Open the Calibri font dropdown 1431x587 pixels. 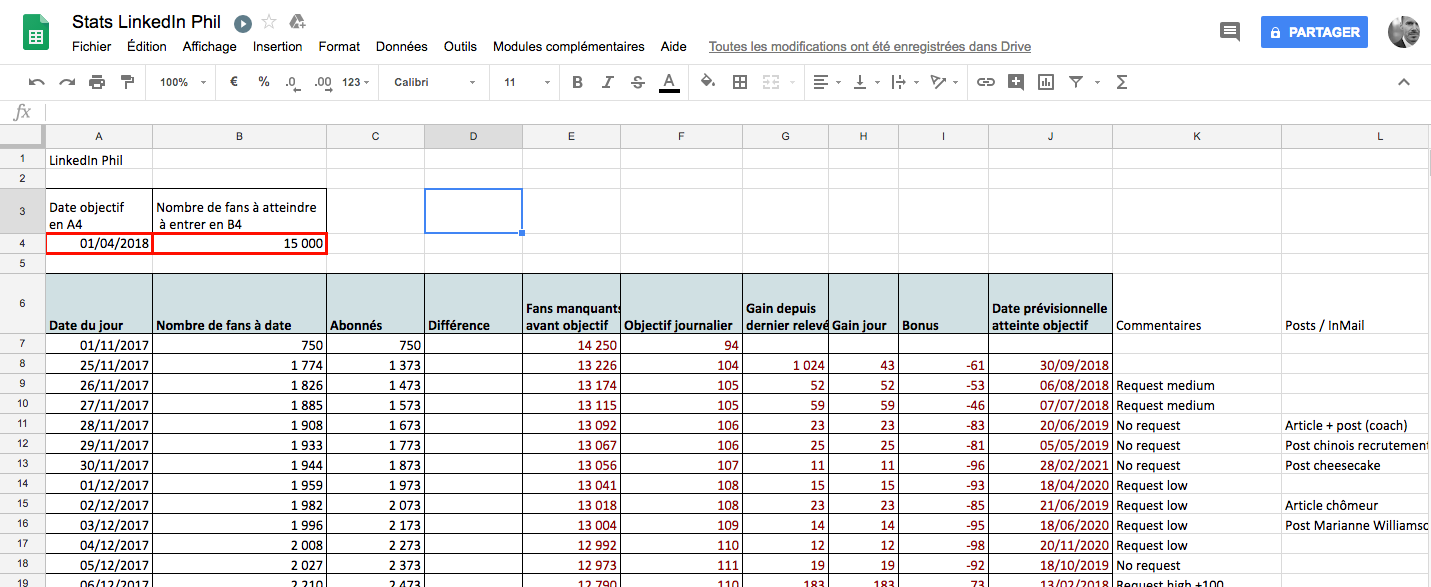pyautogui.click(x=434, y=82)
